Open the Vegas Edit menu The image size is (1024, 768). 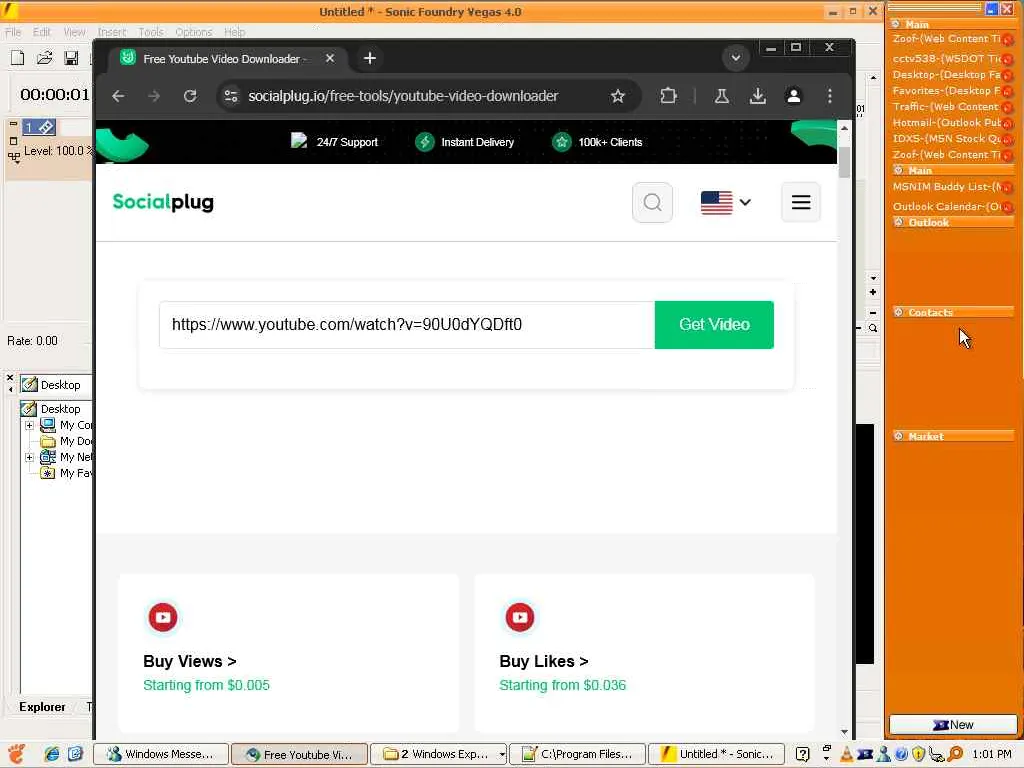tap(42, 32)
